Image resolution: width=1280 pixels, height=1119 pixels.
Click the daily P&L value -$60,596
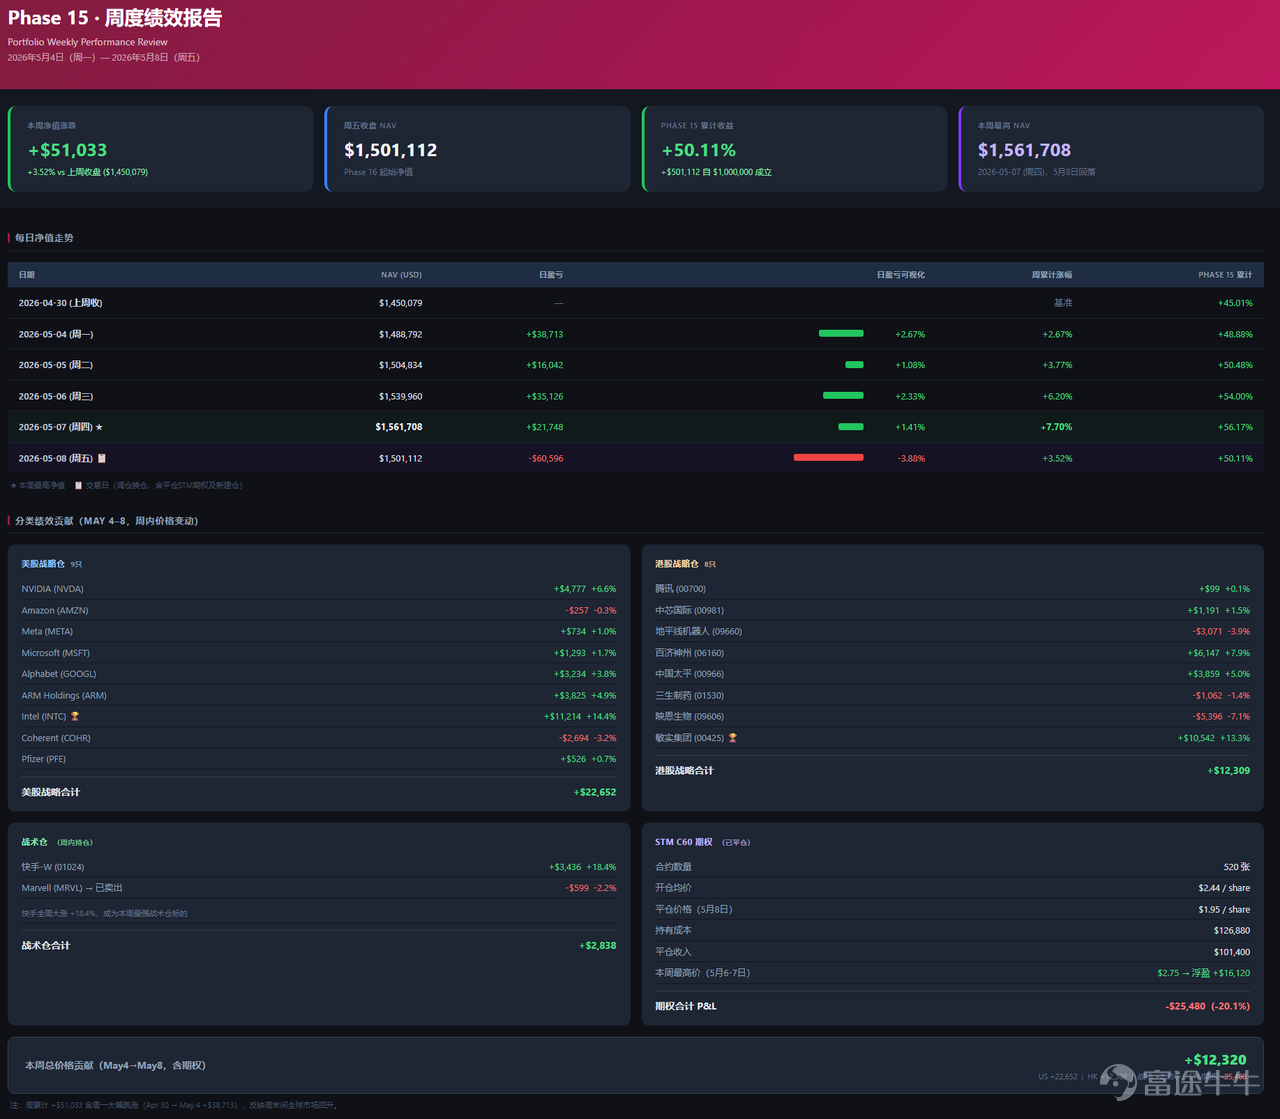pyautogui.click(x=546, y=458)
